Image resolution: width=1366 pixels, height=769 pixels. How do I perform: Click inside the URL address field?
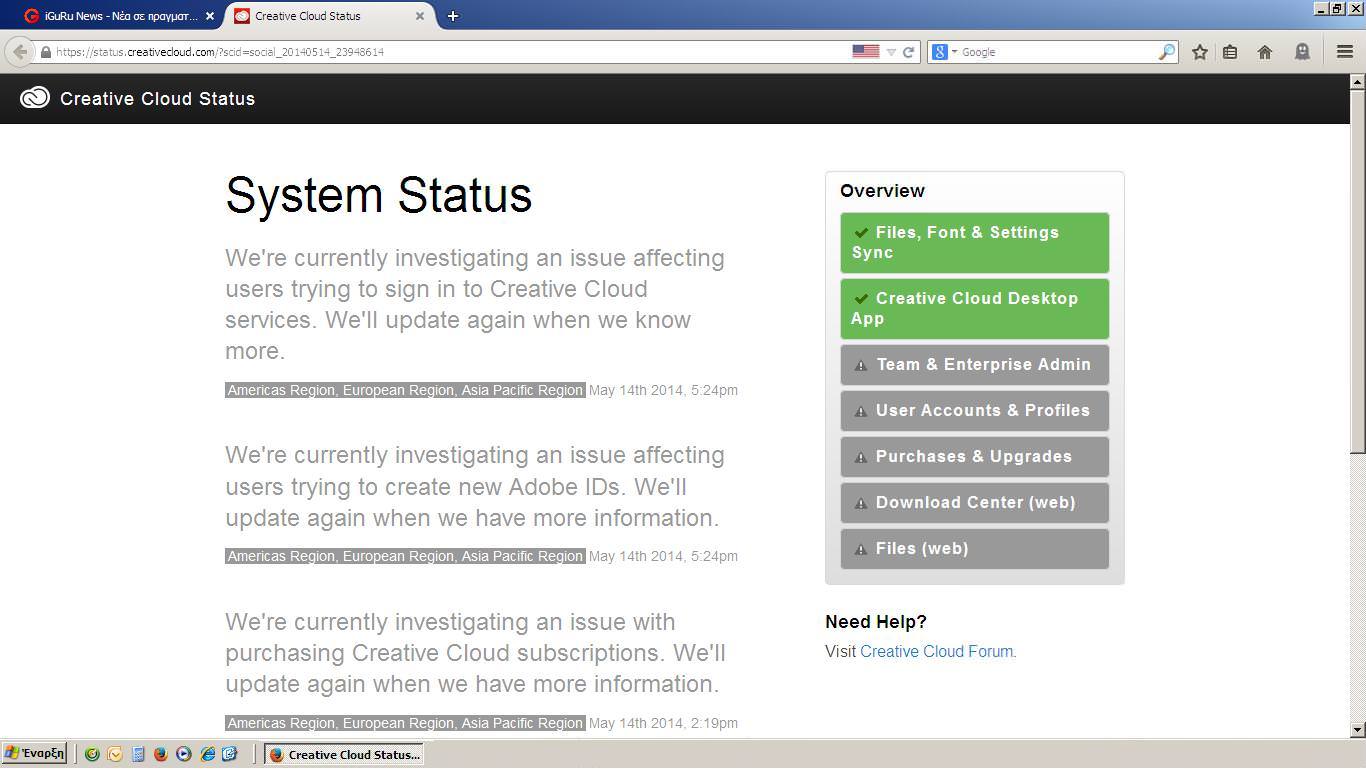pyautogui.click(x=450, y=52)
